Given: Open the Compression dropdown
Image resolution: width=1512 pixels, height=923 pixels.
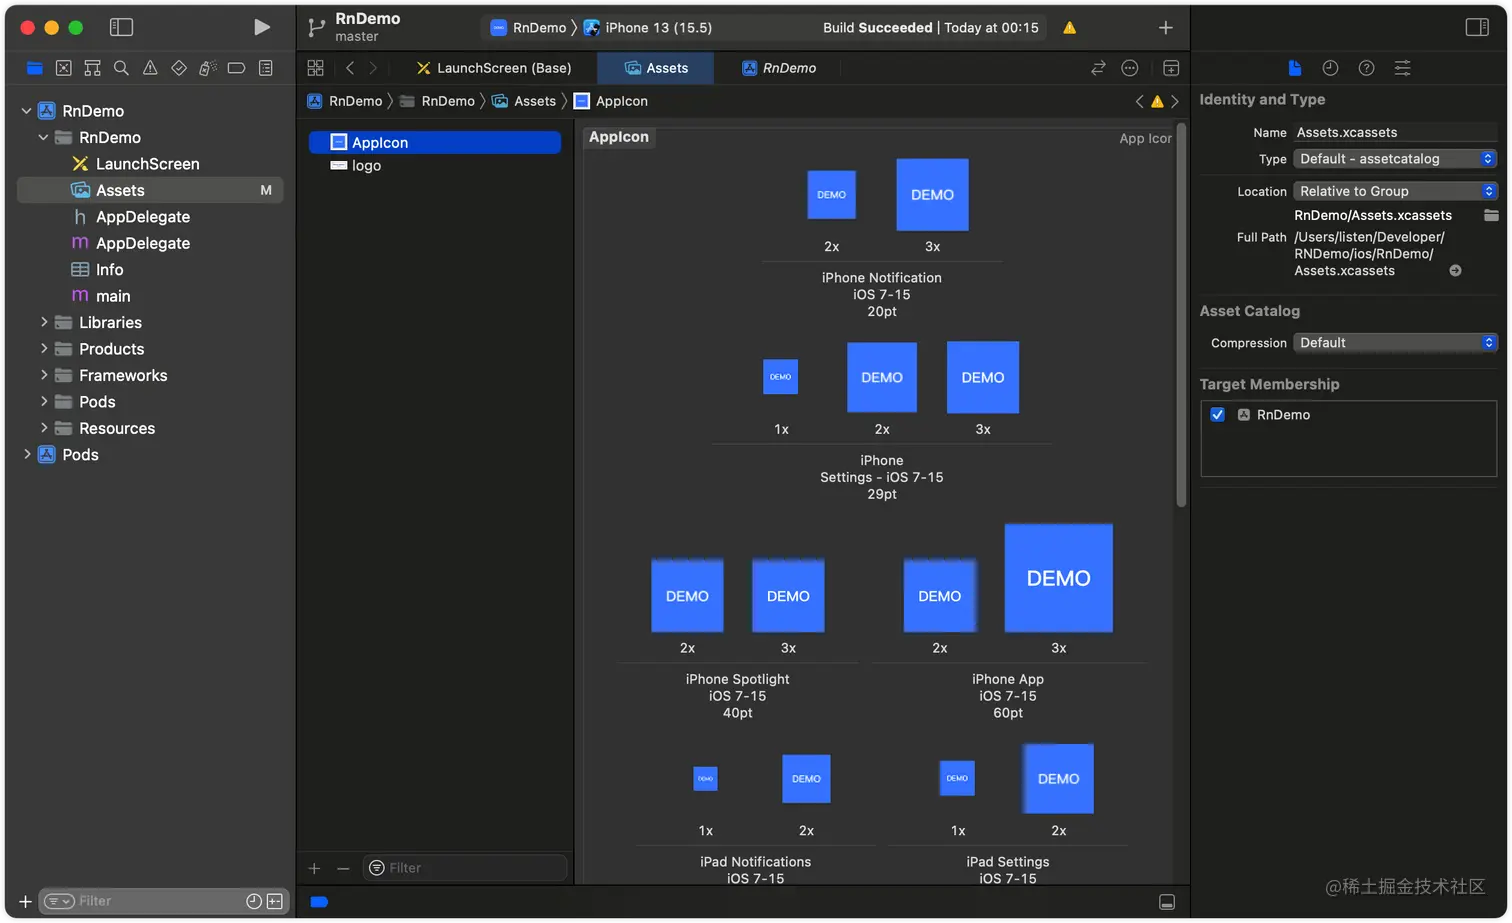Looking at the screenshot, I should click(x=1395, y=343).
